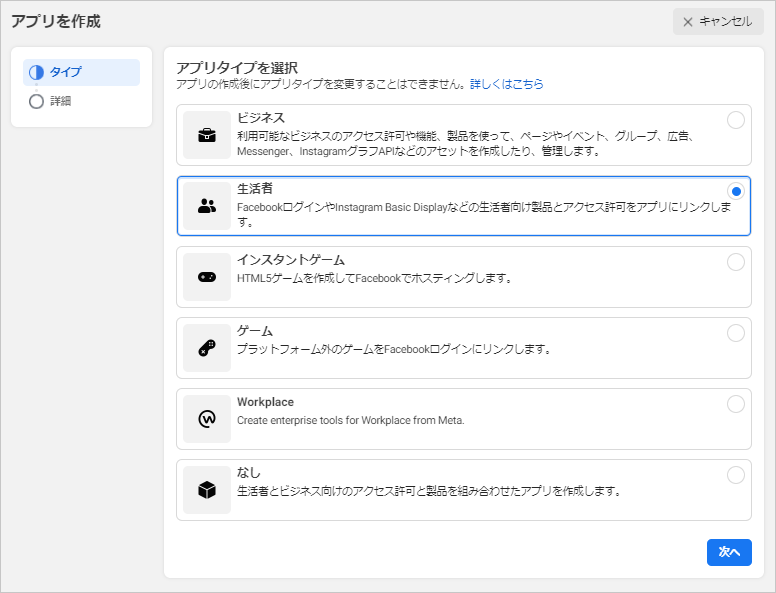Click the アプリタイプを選択 heading
This screenshot has width=776, height=593.
pos(237,67)
